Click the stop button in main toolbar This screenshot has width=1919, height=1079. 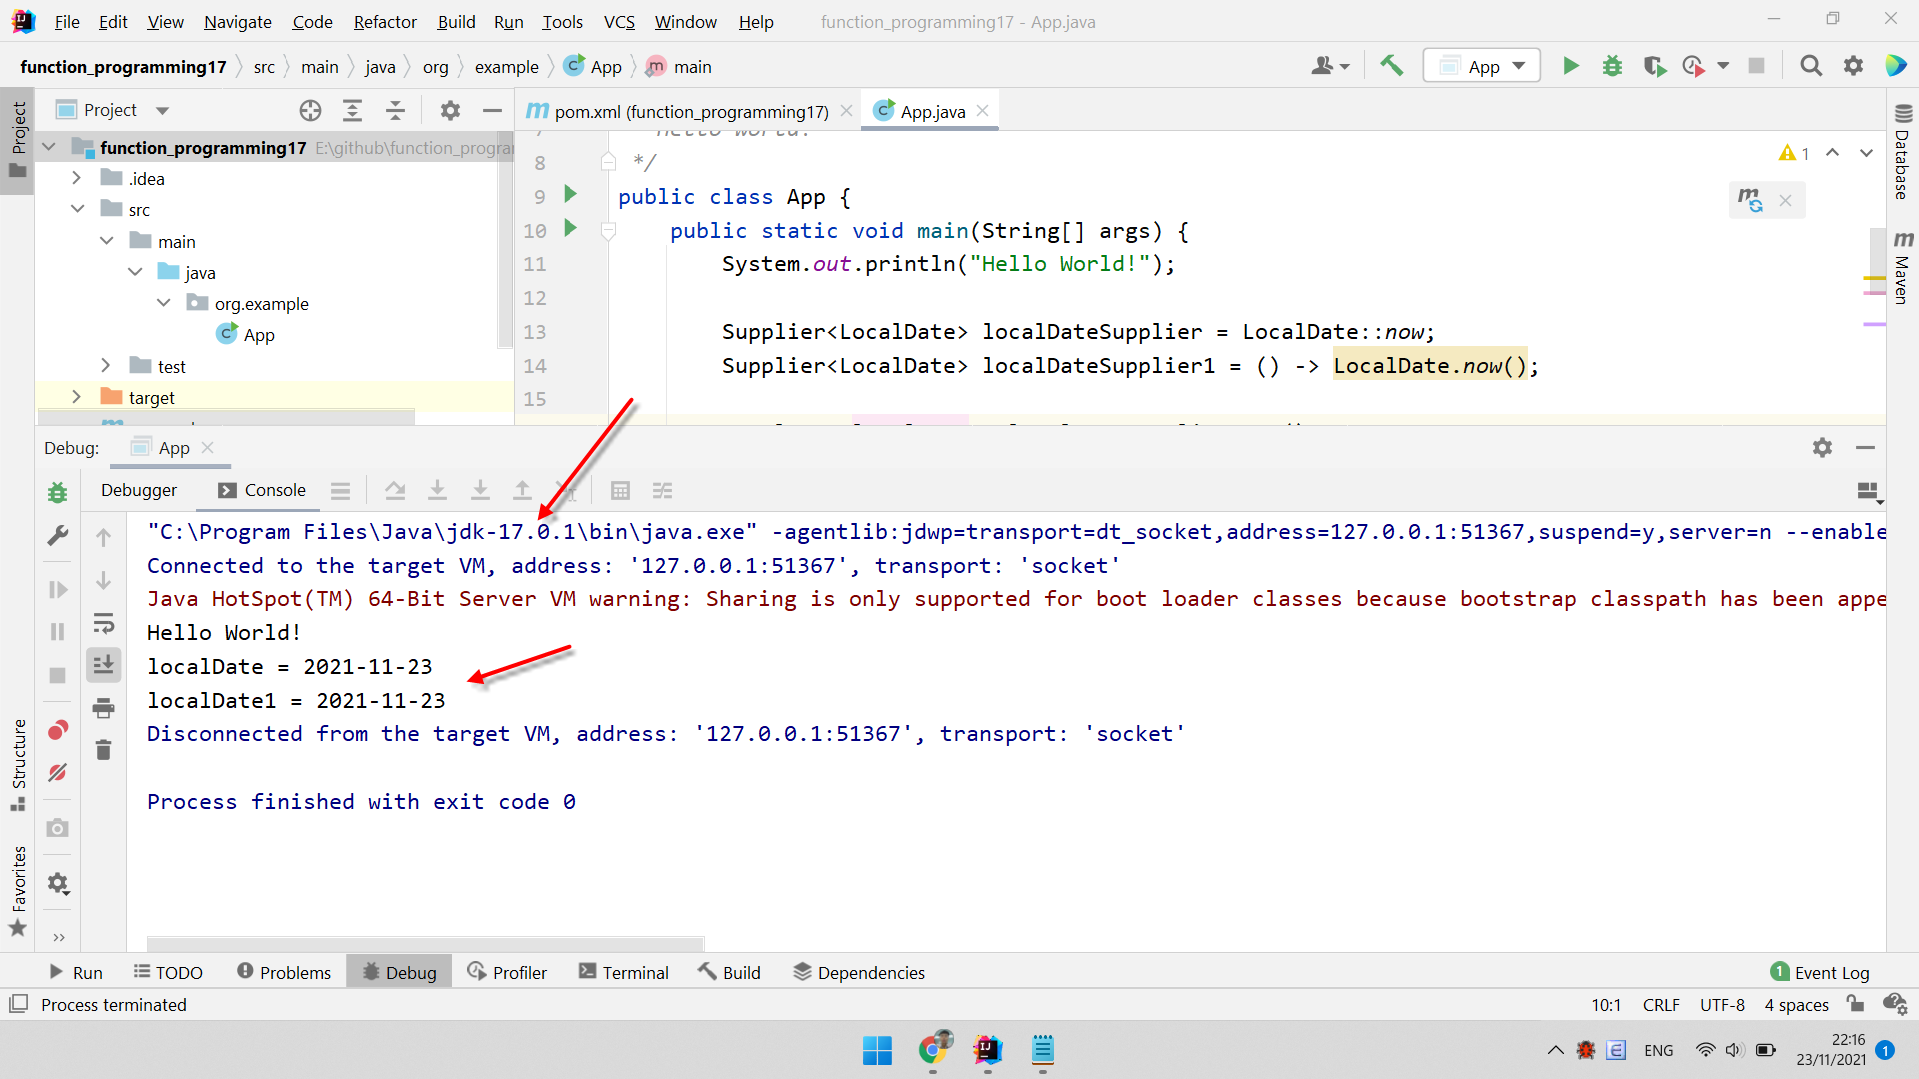coord(1756,66)
